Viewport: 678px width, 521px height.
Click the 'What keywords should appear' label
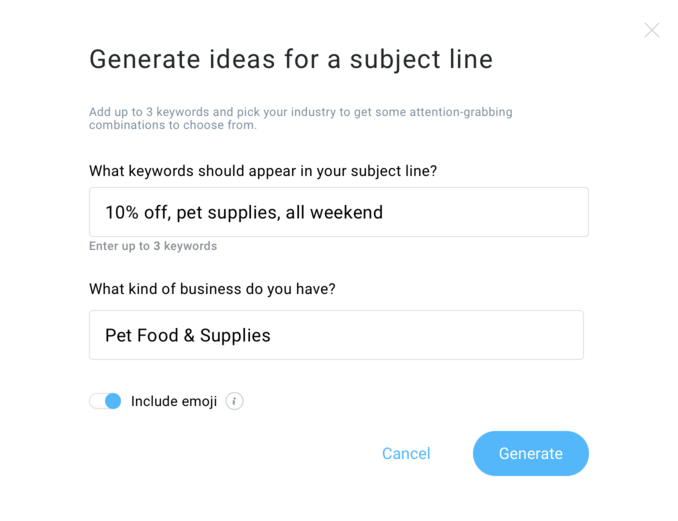click(x=263, y=171)
